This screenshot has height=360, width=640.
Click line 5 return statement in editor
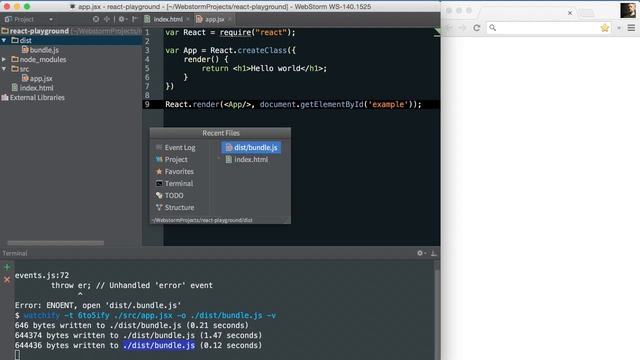[264, 68]
